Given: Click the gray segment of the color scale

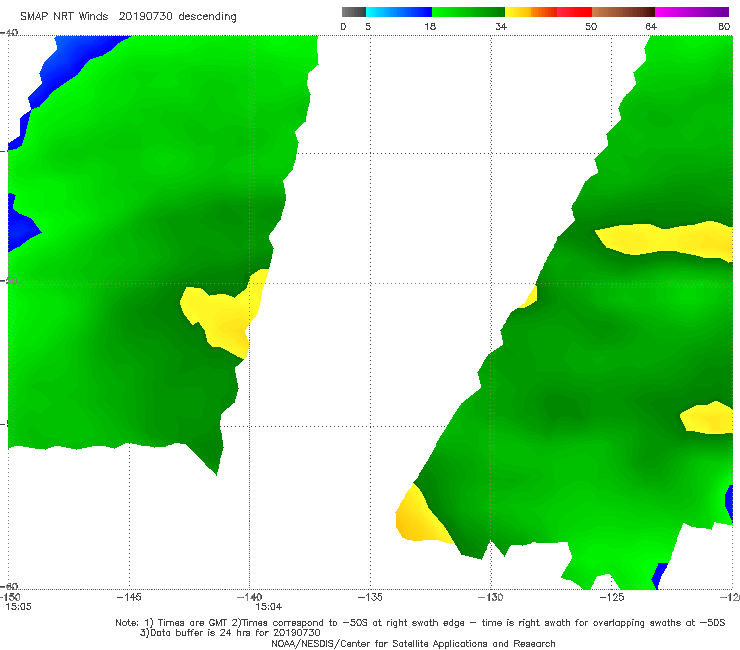Looking at the screenshot, I should coord(353,12).
